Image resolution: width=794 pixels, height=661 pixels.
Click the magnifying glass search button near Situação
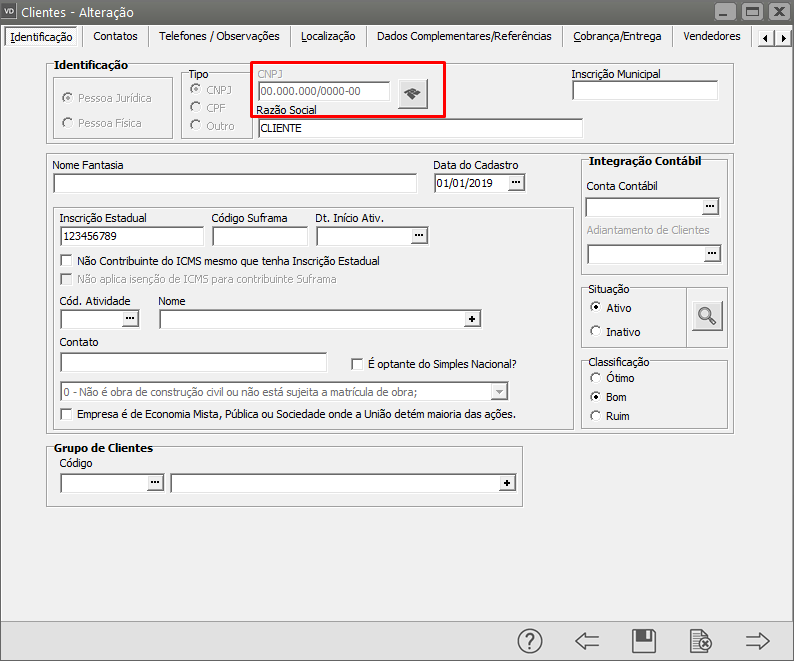(x=707, y=317)
